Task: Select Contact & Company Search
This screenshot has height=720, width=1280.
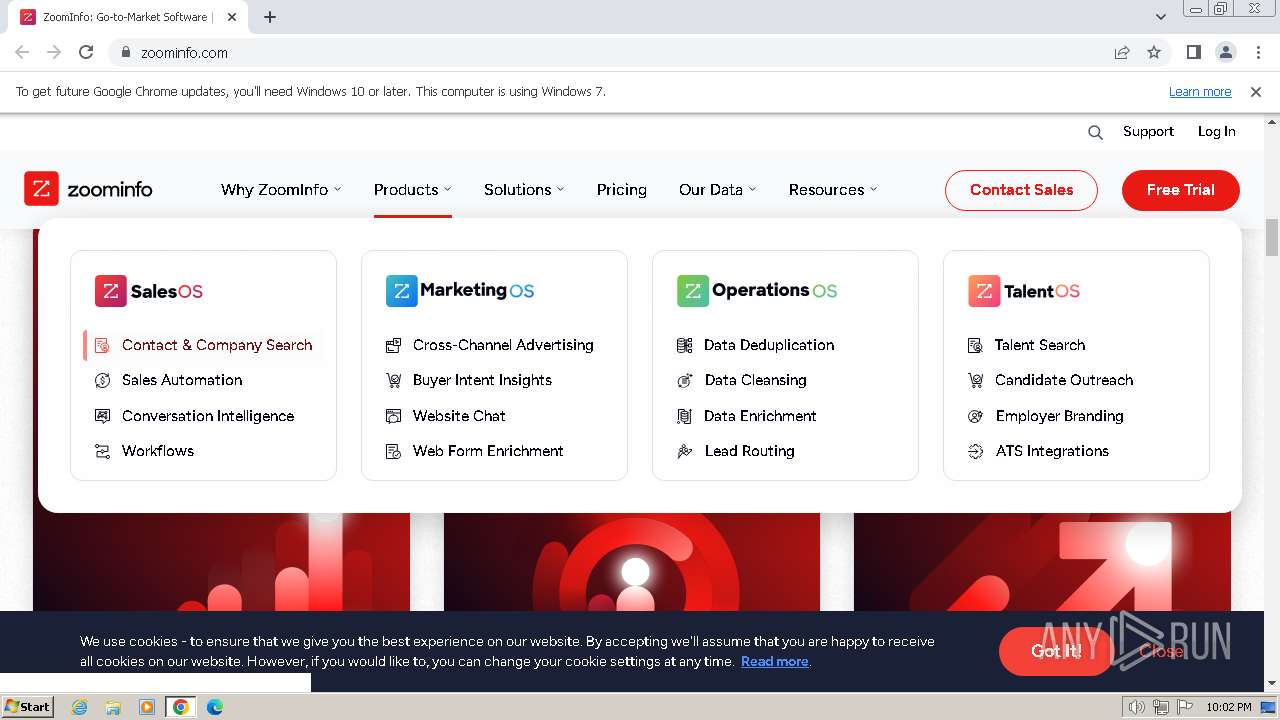Action: [204, 345]
